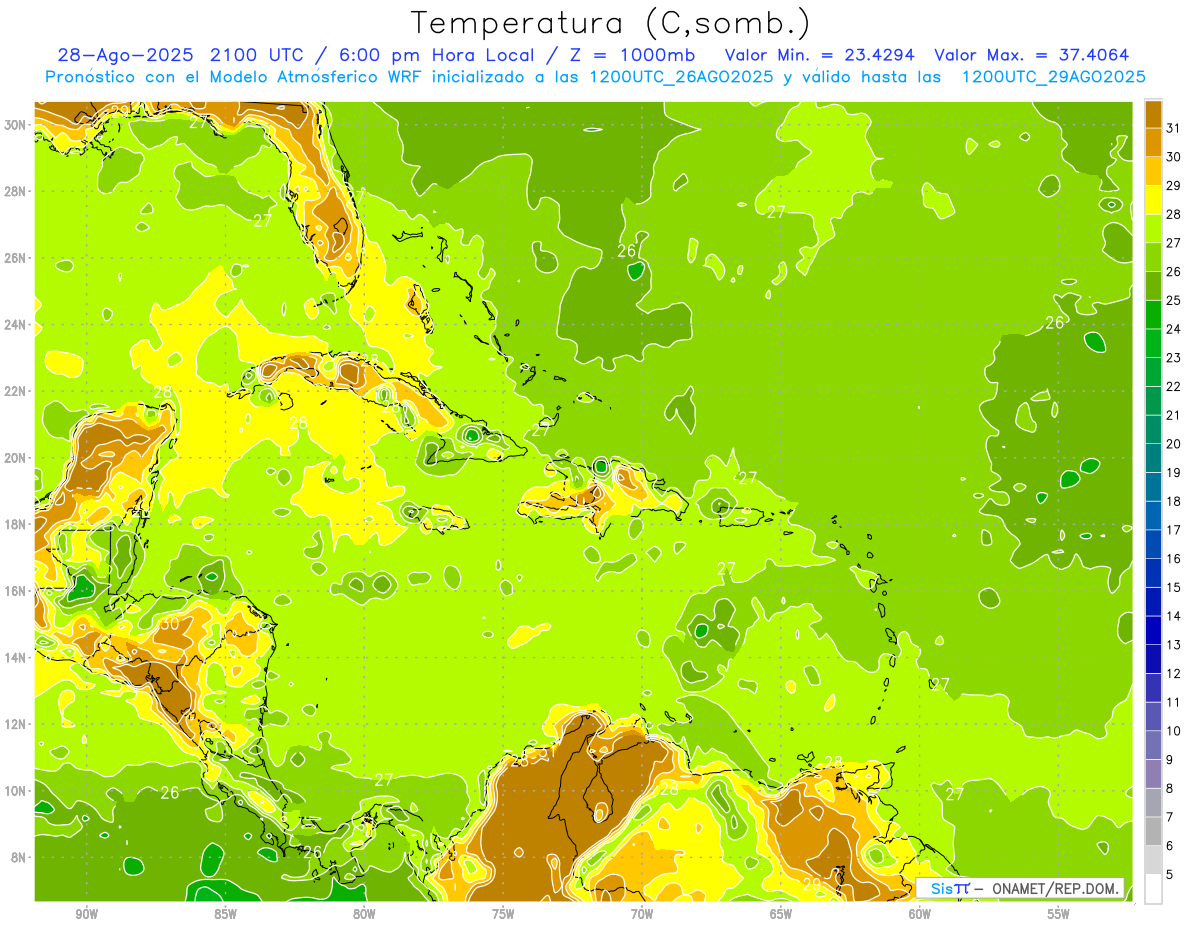Click latitude axis label "10N"

click(x=15, y=791)
